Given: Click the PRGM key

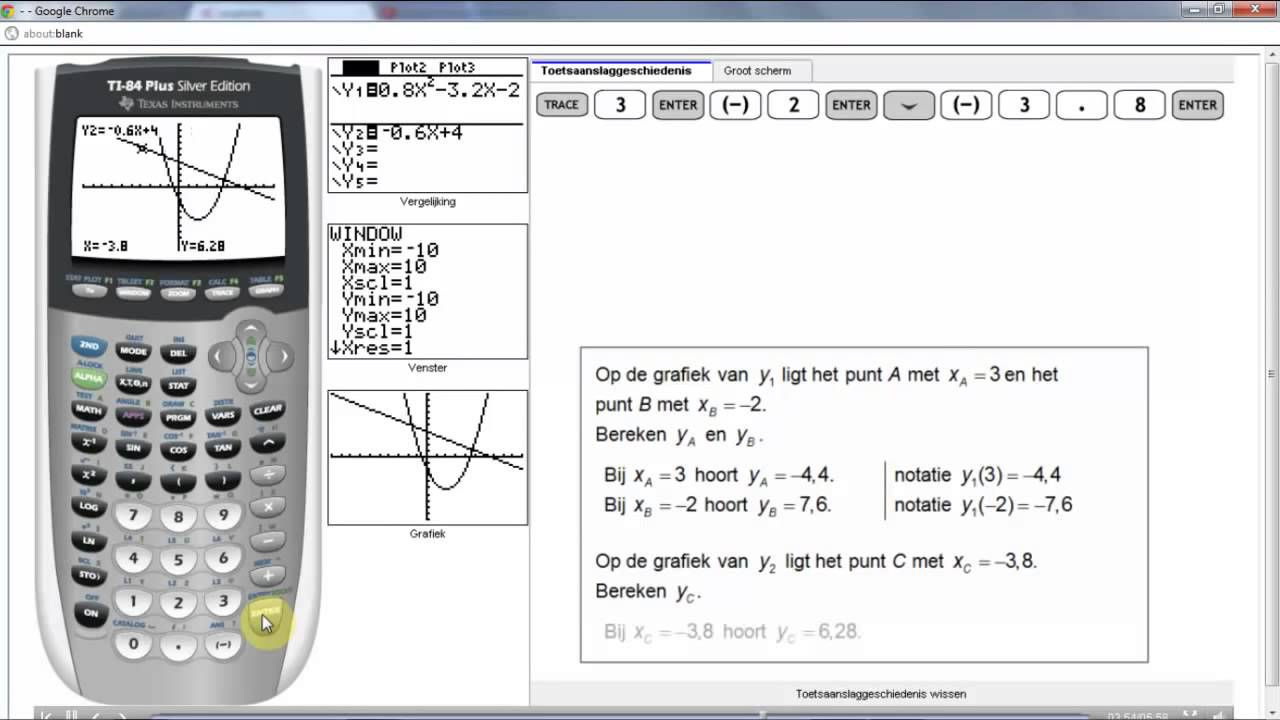Looking at the screenshot, I should pyautogui.click(x=178, y=418).
